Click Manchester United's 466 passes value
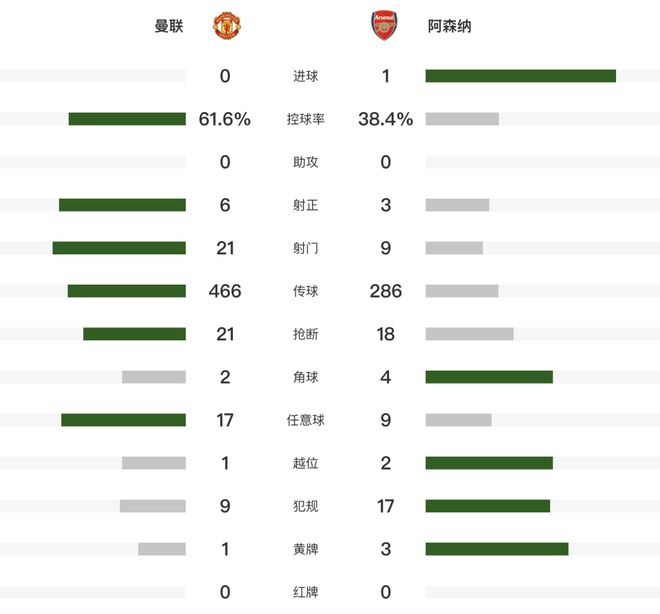This screenshot has height=614, width=660. tap(225, 291)
